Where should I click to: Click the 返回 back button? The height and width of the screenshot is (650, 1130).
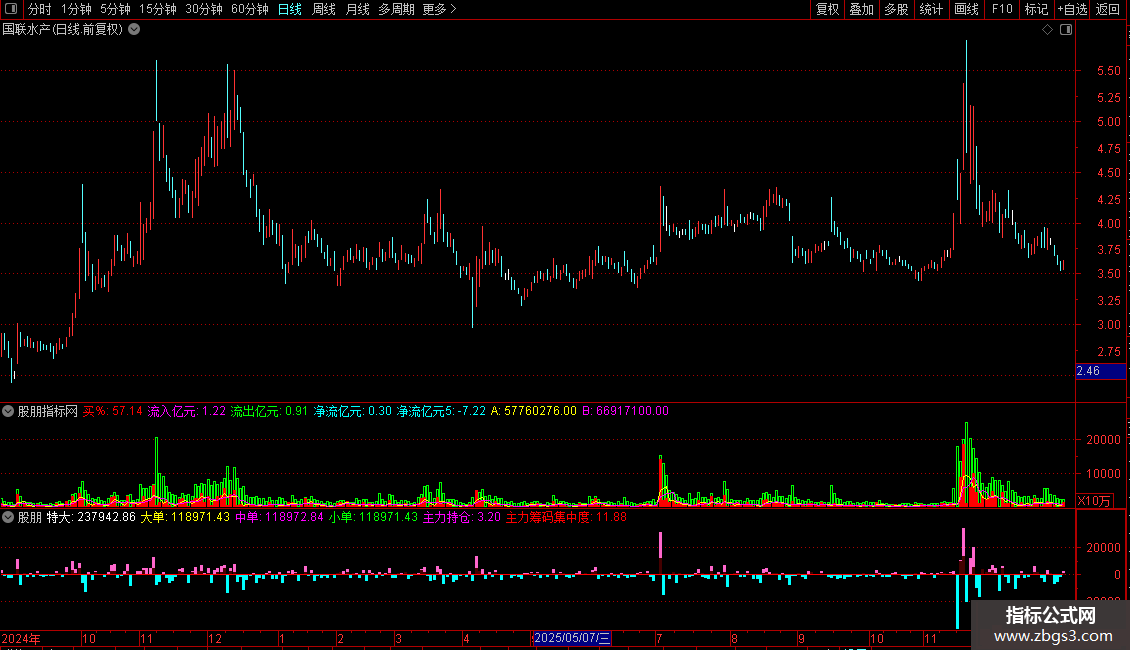coord(1108,9)
